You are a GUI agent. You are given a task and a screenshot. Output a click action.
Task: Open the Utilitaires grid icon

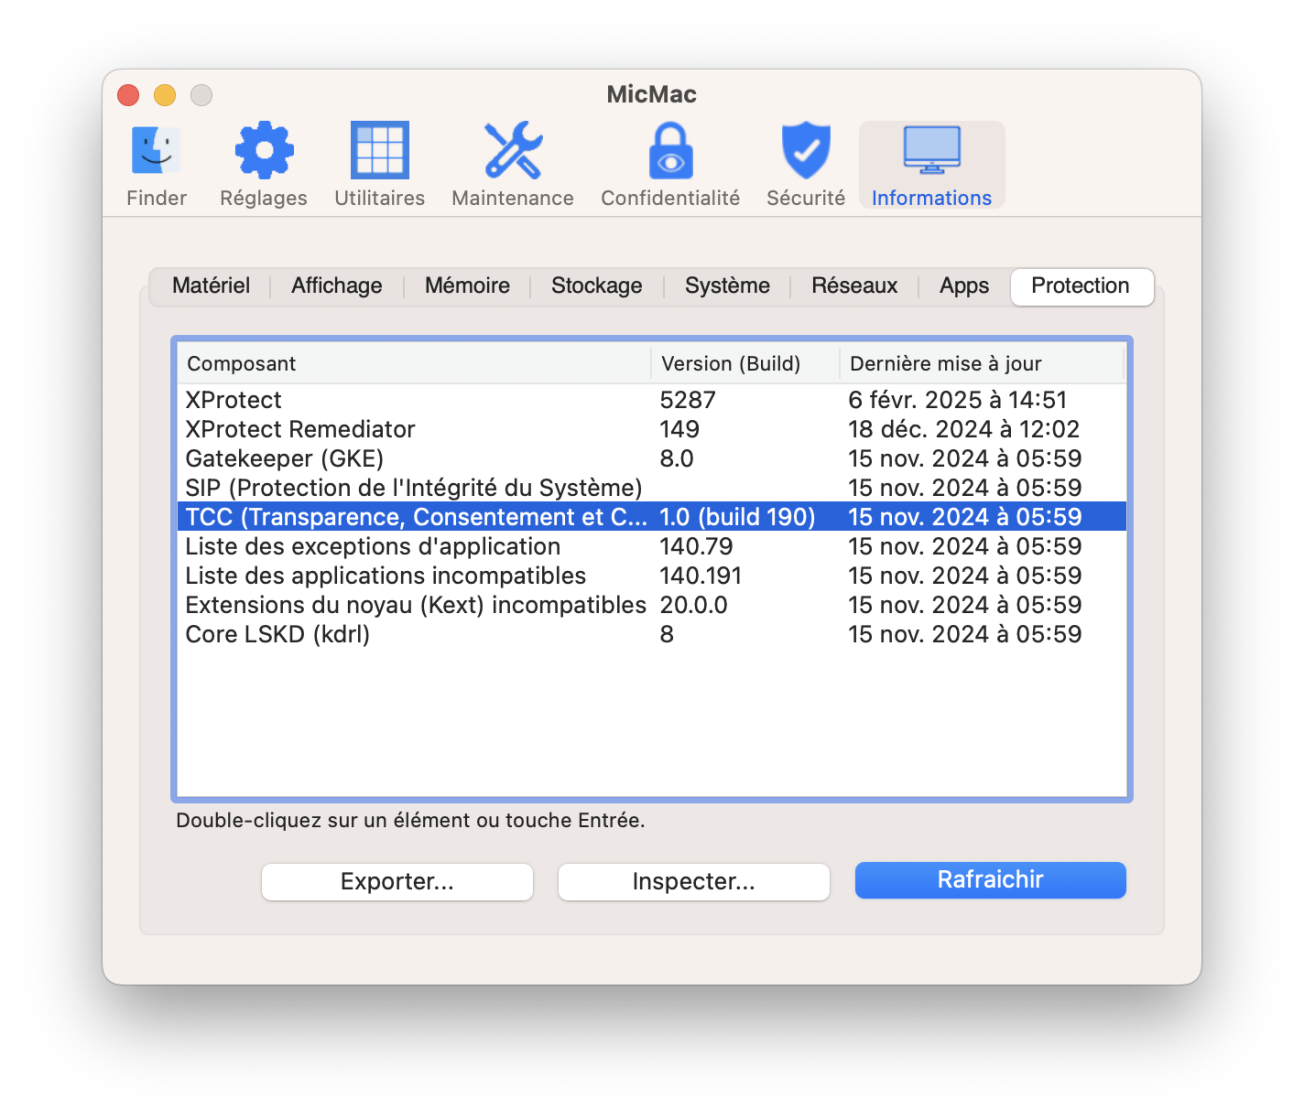click(x=379, y=152)
